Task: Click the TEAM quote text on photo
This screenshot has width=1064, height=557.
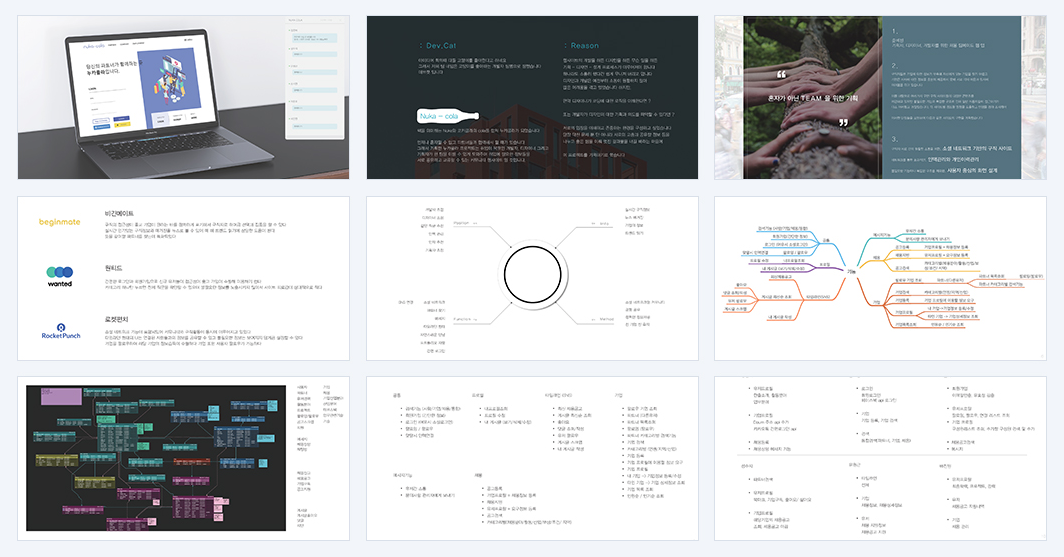Action: coord(812,98)
